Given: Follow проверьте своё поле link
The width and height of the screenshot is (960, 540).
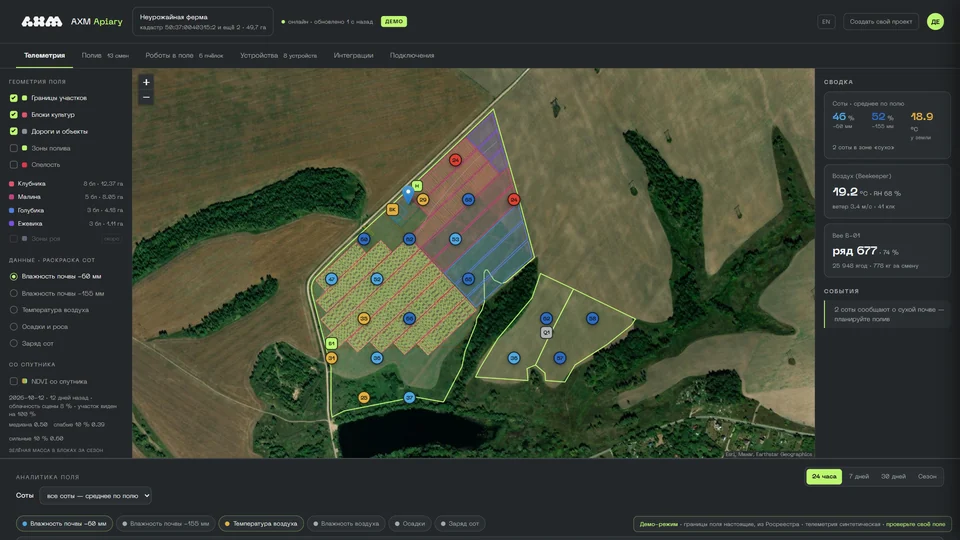Looking at the screenshot, I should pyautogui.click(x=915, y=524).
